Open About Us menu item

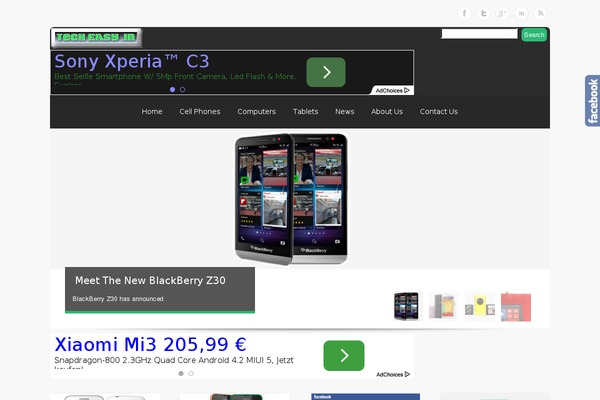coord(387,111)
